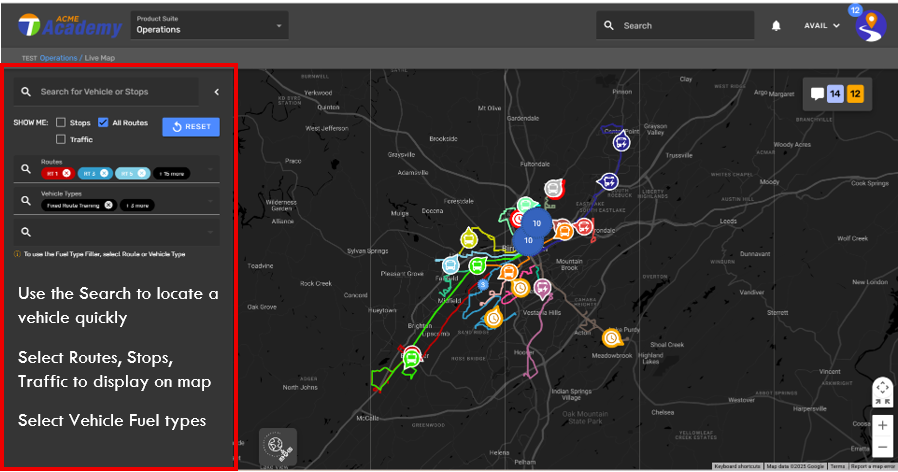Image resolution: width=898 pixels, height=472 pixels.
Task: Open the Product Suite dropdown
Action: [x=208, y=25]
